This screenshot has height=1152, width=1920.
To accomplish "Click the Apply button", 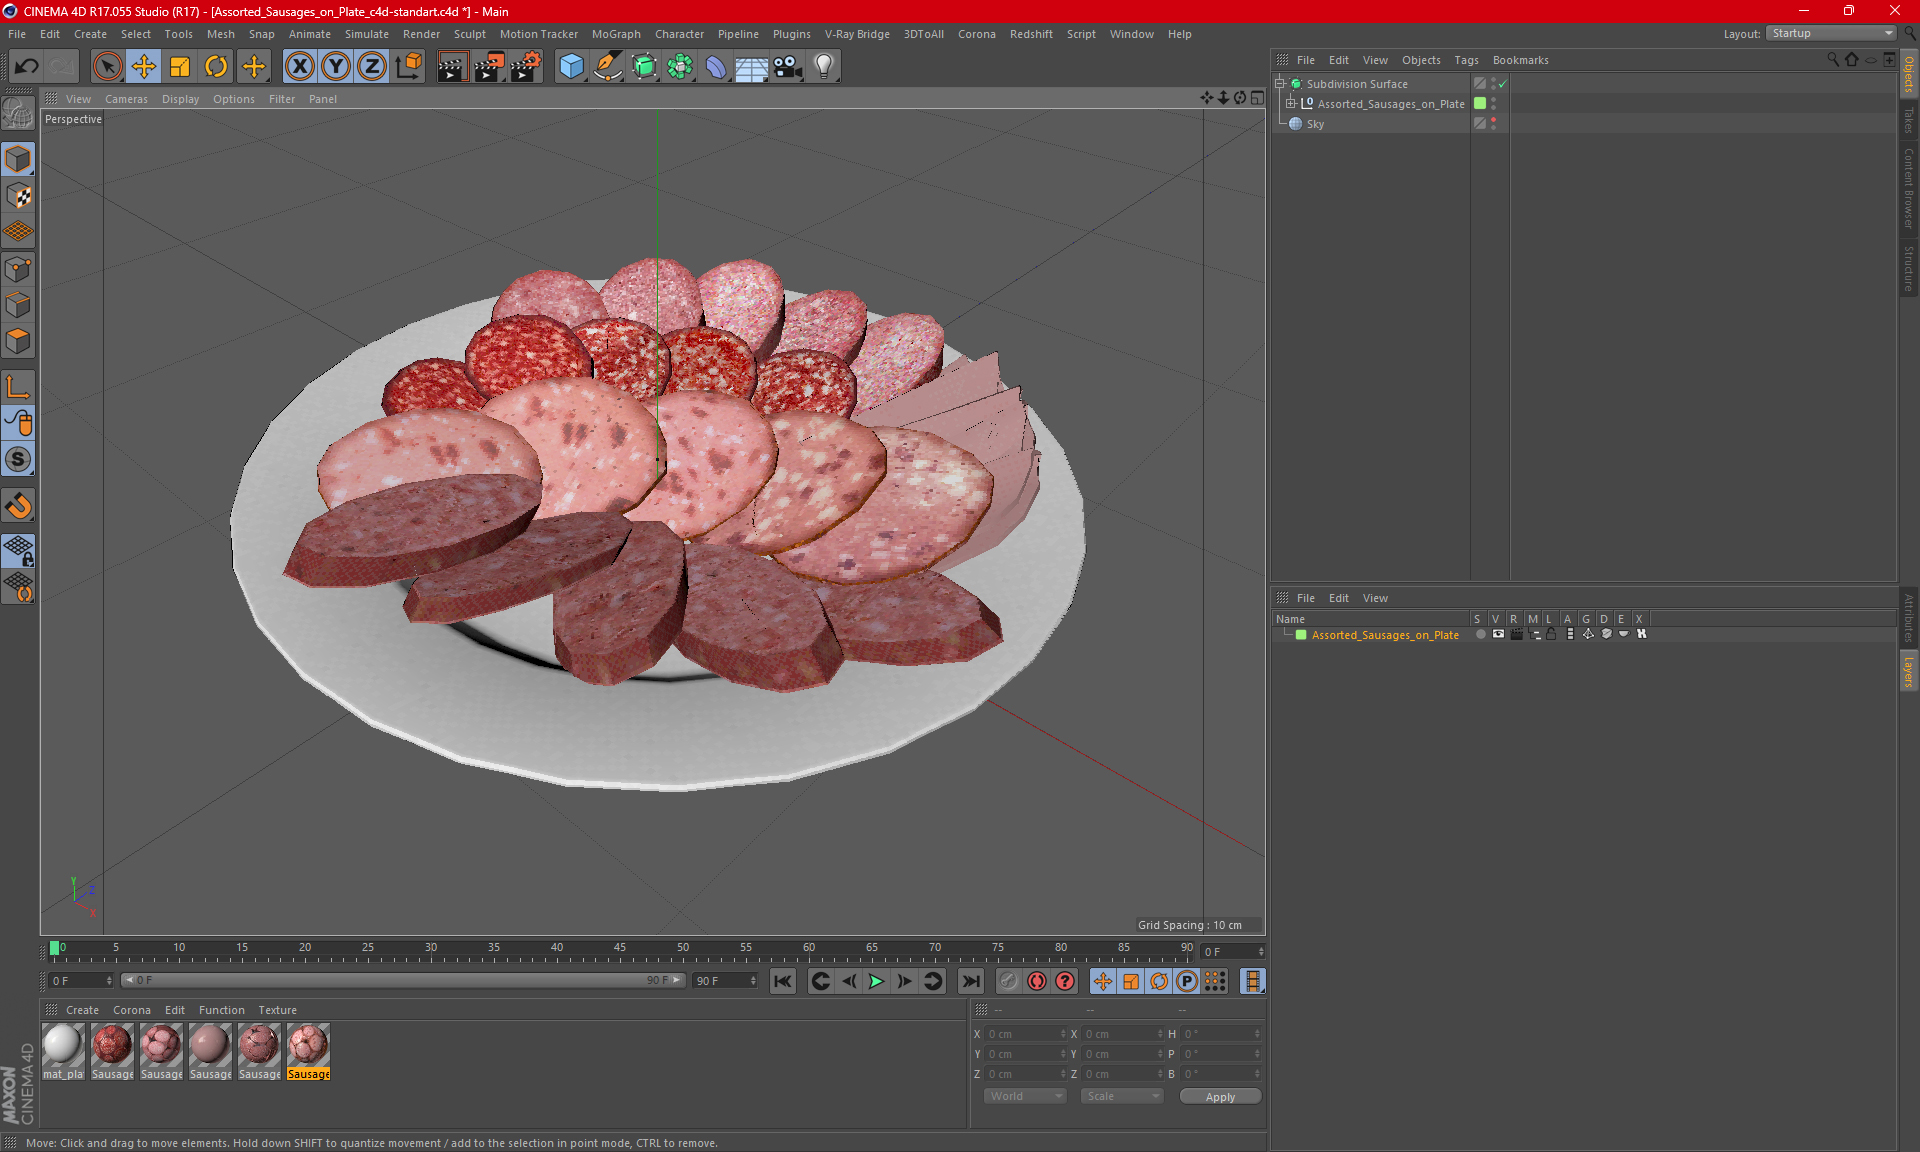I will [1220, 1097].
